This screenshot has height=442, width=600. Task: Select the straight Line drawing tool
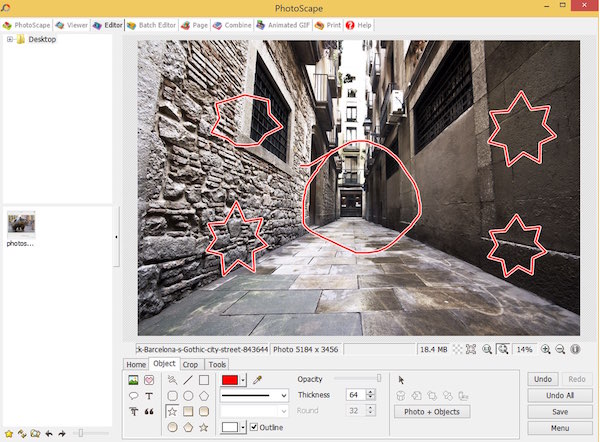coord(188,381)
